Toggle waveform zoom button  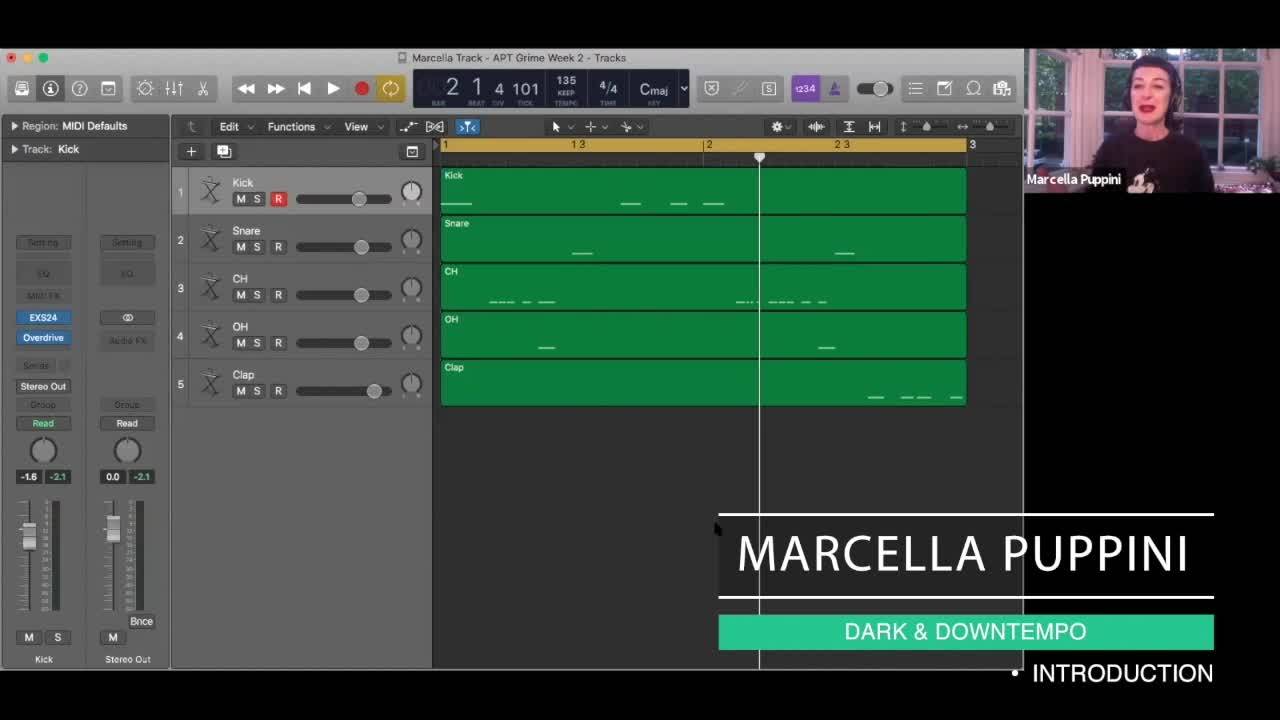pyautogui.click(x=816, y=127)
